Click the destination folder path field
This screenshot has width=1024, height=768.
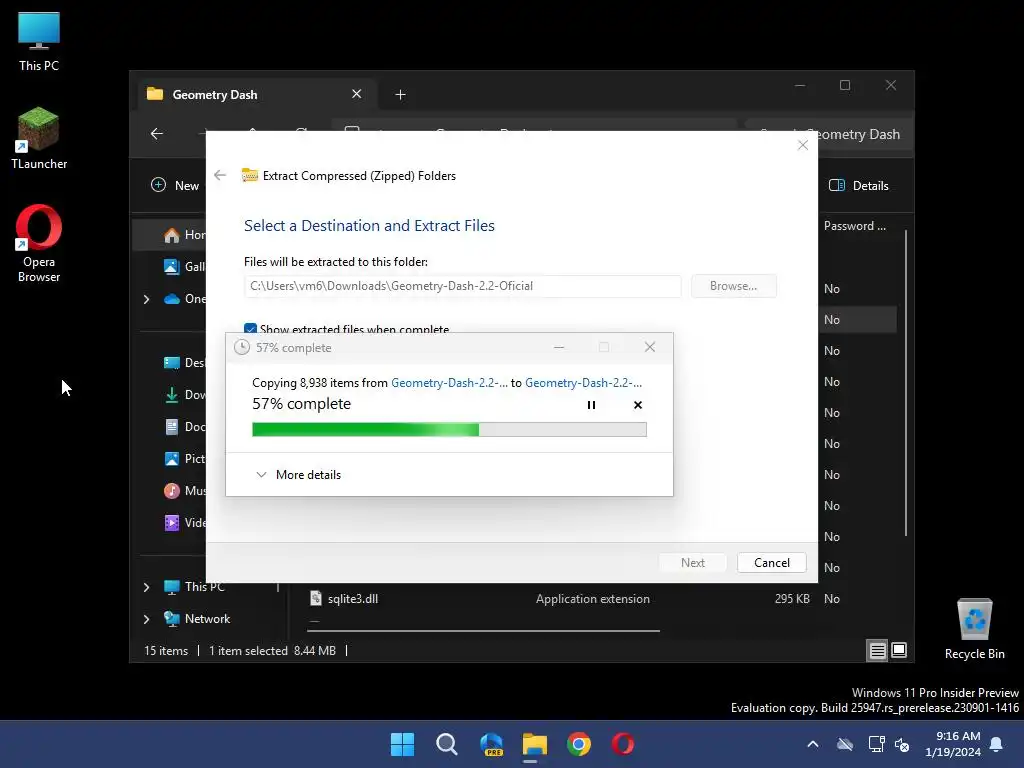click(462, 286)
